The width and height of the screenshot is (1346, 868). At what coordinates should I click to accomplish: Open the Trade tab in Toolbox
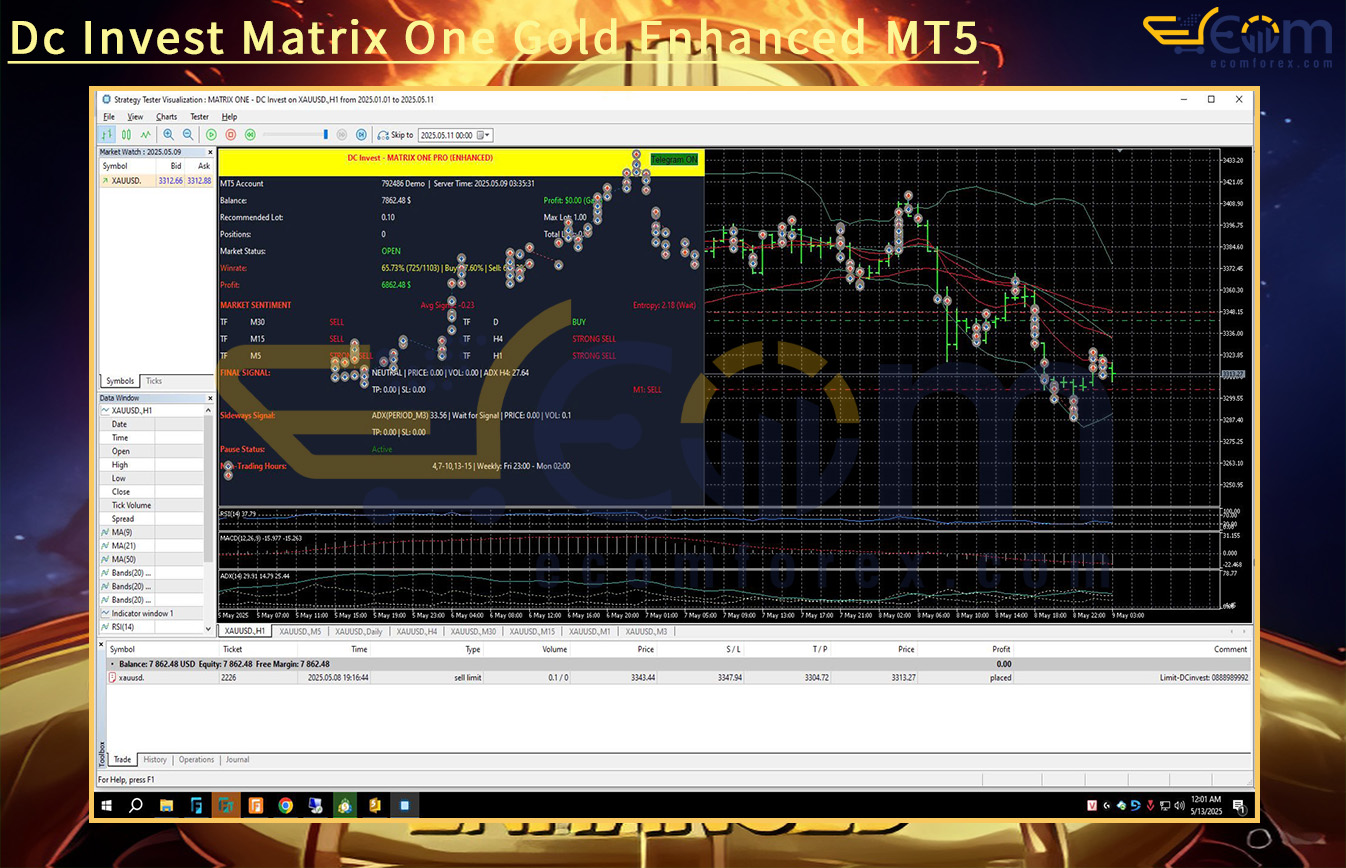tap(122, 760)
